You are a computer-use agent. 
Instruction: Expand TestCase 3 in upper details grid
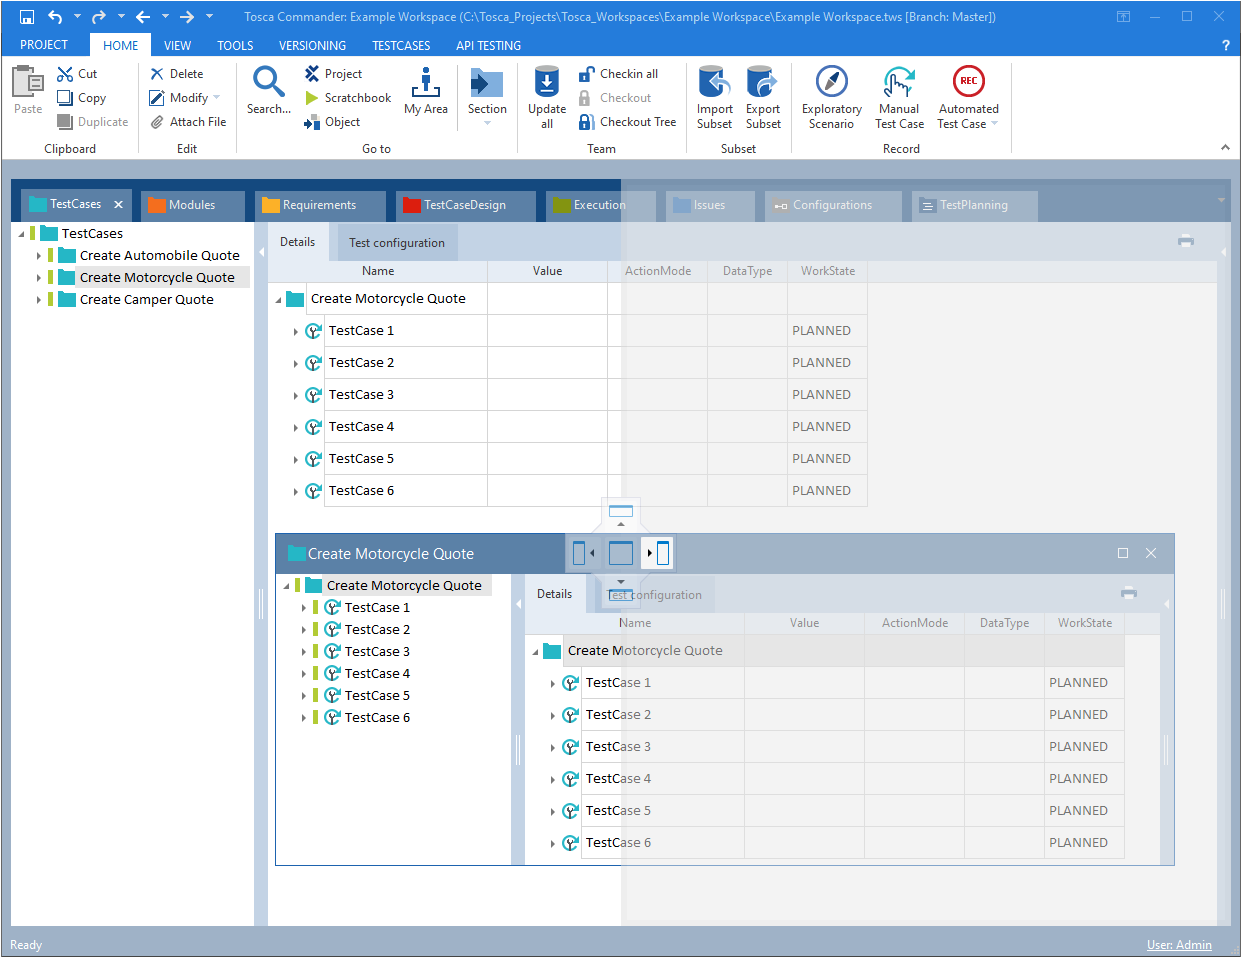(296, 396)
